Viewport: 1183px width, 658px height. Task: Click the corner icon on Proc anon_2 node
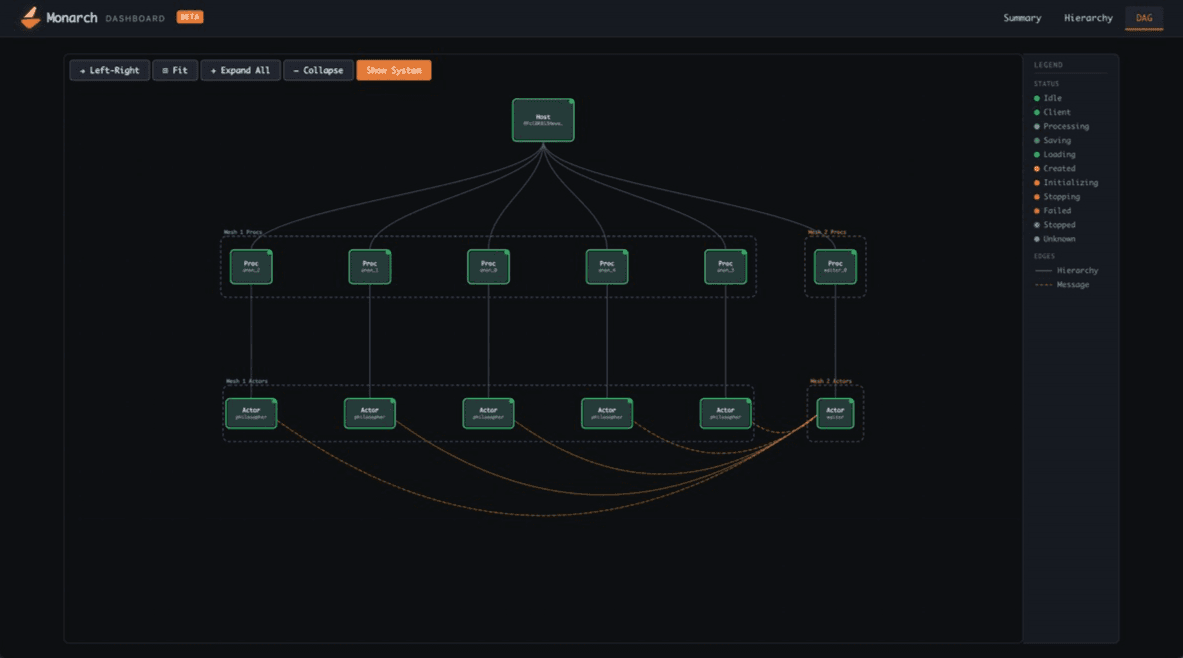[269, 251]
